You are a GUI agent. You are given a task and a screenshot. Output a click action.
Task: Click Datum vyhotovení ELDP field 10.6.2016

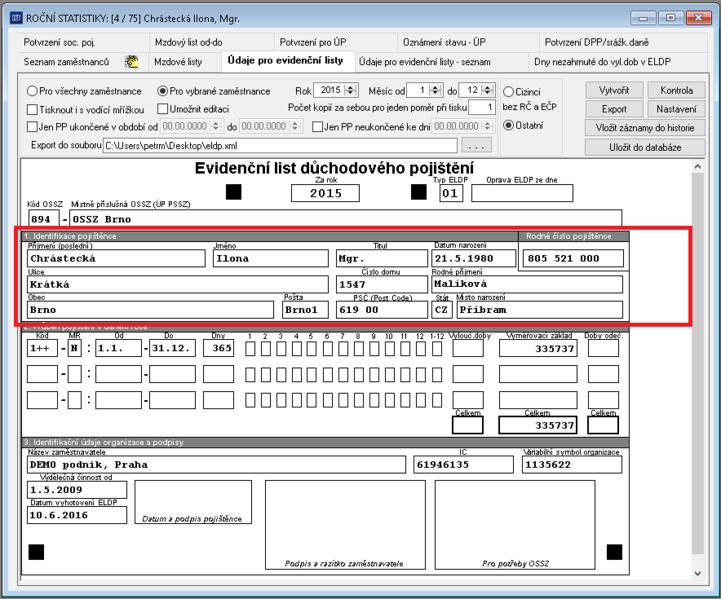coord(77,515)
